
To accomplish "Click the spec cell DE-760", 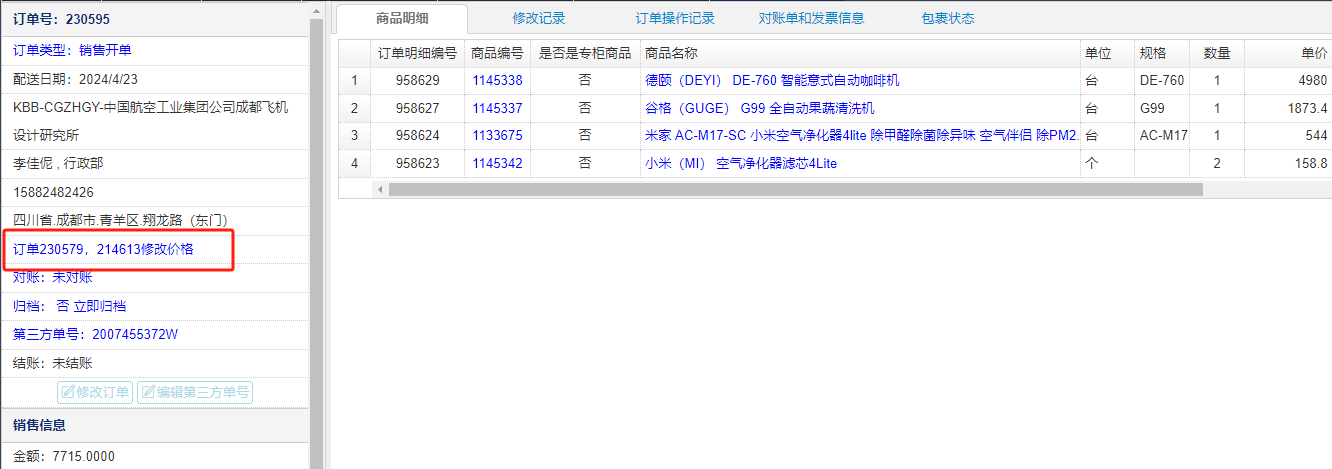I will click(1162, 80).
